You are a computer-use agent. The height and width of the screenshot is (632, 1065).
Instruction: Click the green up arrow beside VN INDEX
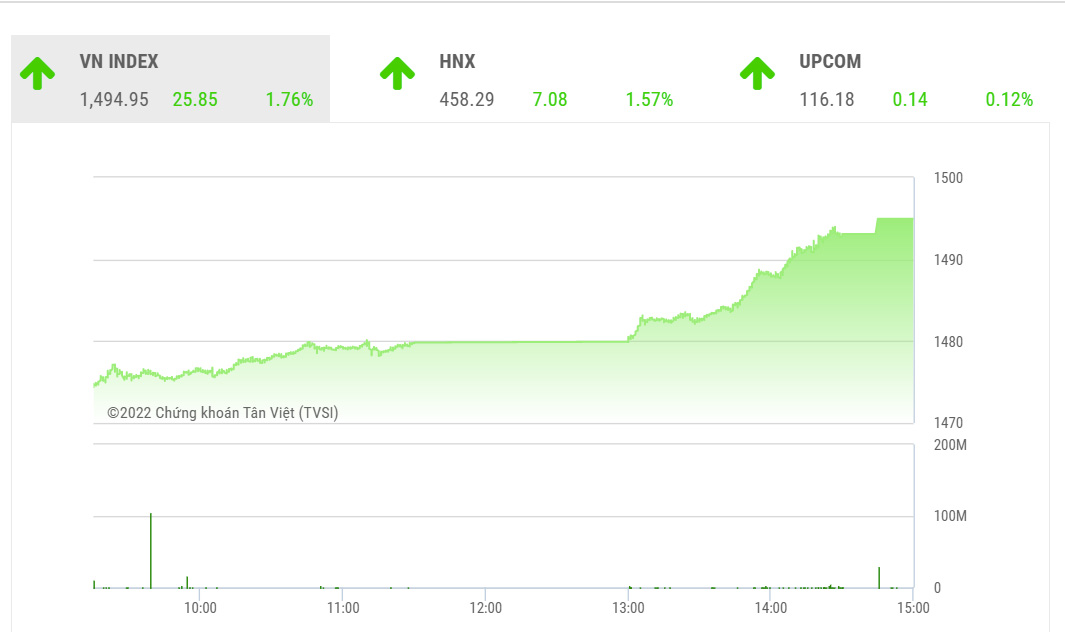point(38,73)
